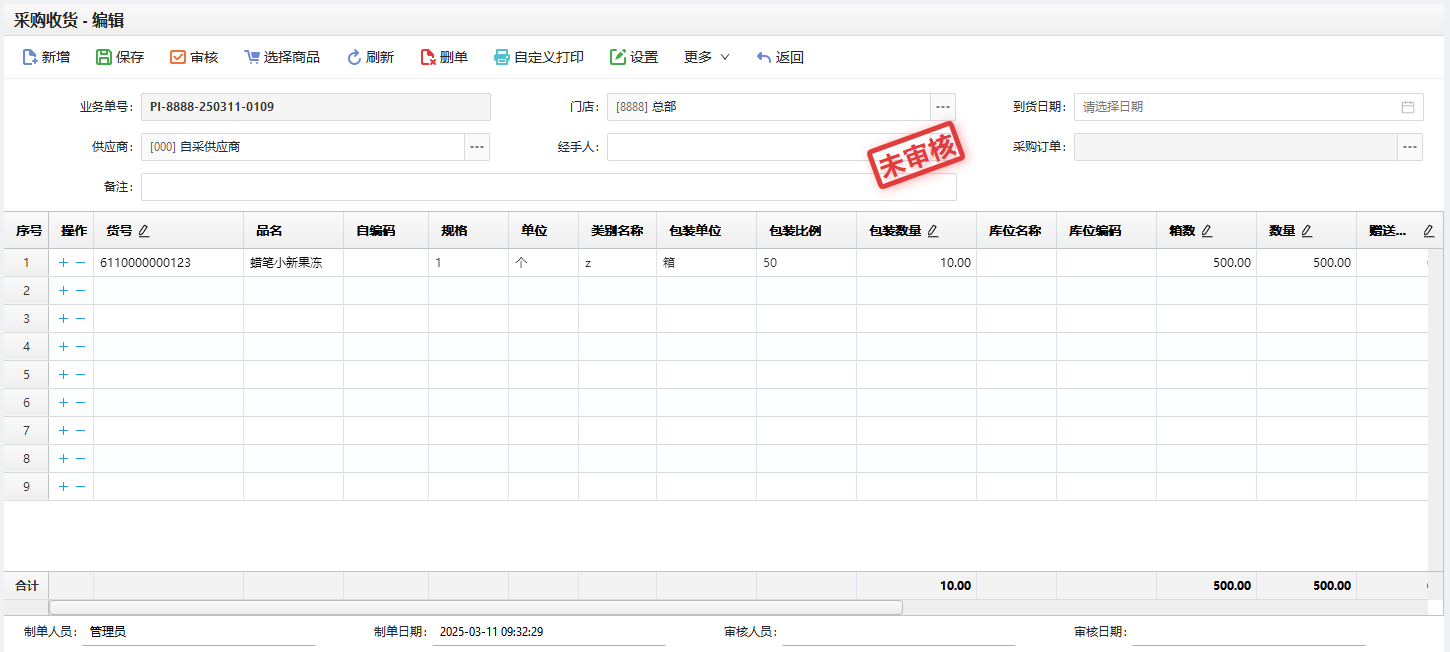Expand the 更多 dropdown menu
This screenshot has width=1450, height=652.
[x=706, y=58]
